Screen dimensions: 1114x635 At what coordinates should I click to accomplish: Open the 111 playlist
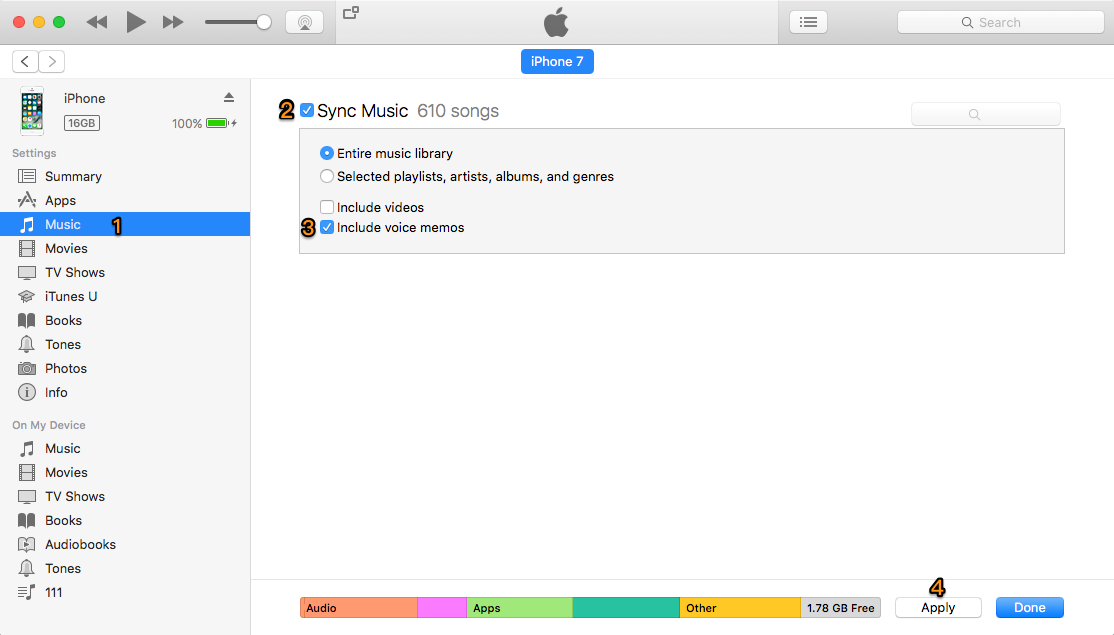(x=125, y=592)
